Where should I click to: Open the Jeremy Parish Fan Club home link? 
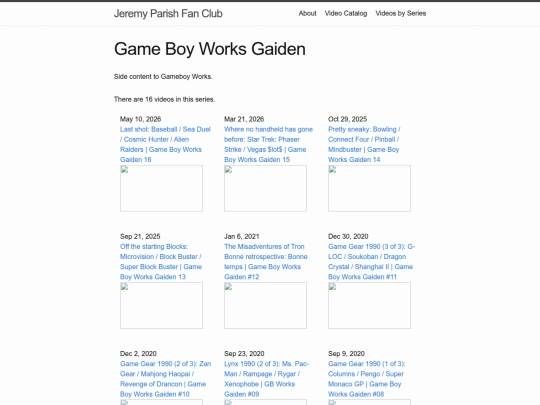(168, 13)
